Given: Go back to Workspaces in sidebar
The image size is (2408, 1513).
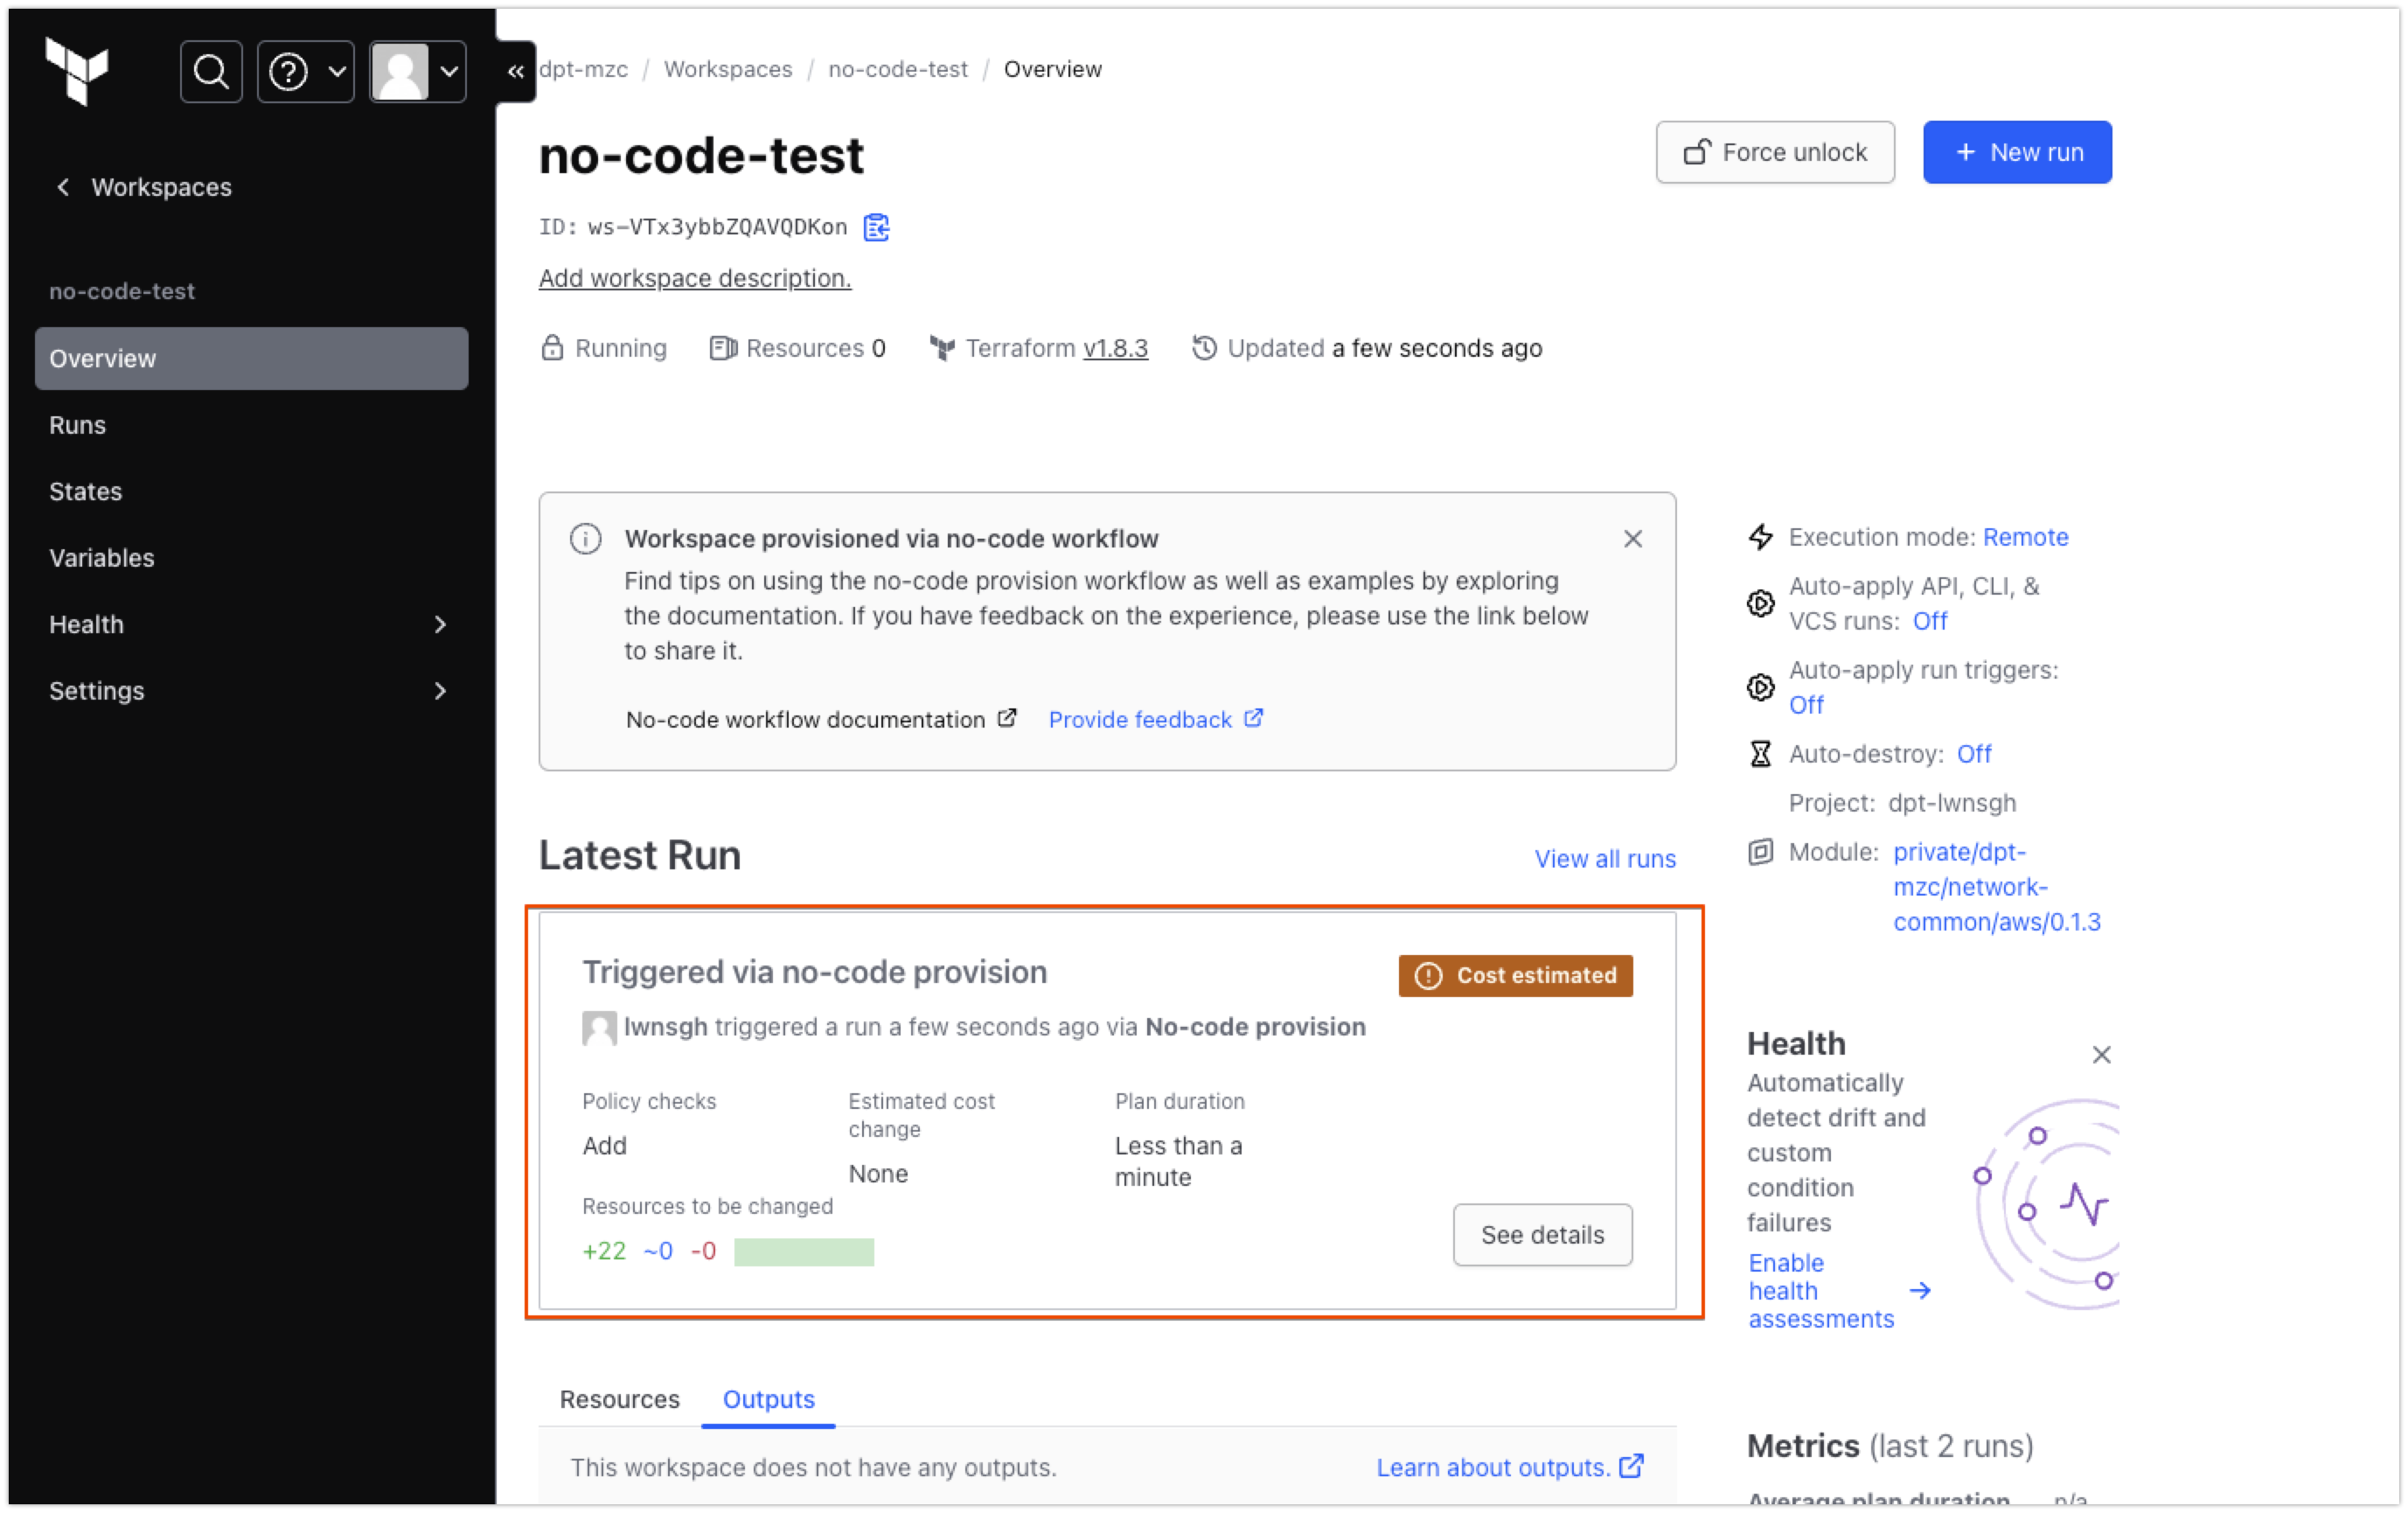Looking at the screenshot, I should point(143,187).
